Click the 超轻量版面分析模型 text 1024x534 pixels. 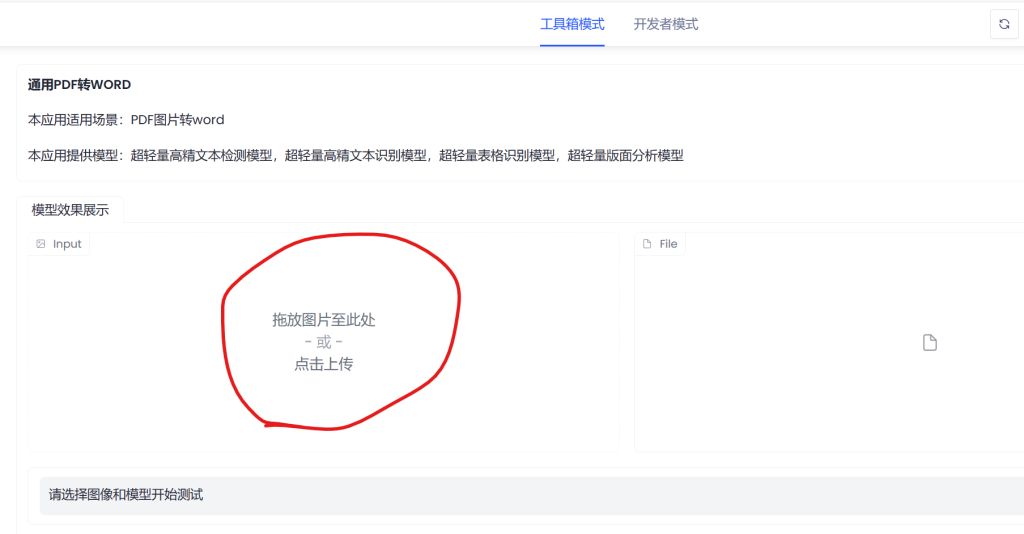pos(625,155)
